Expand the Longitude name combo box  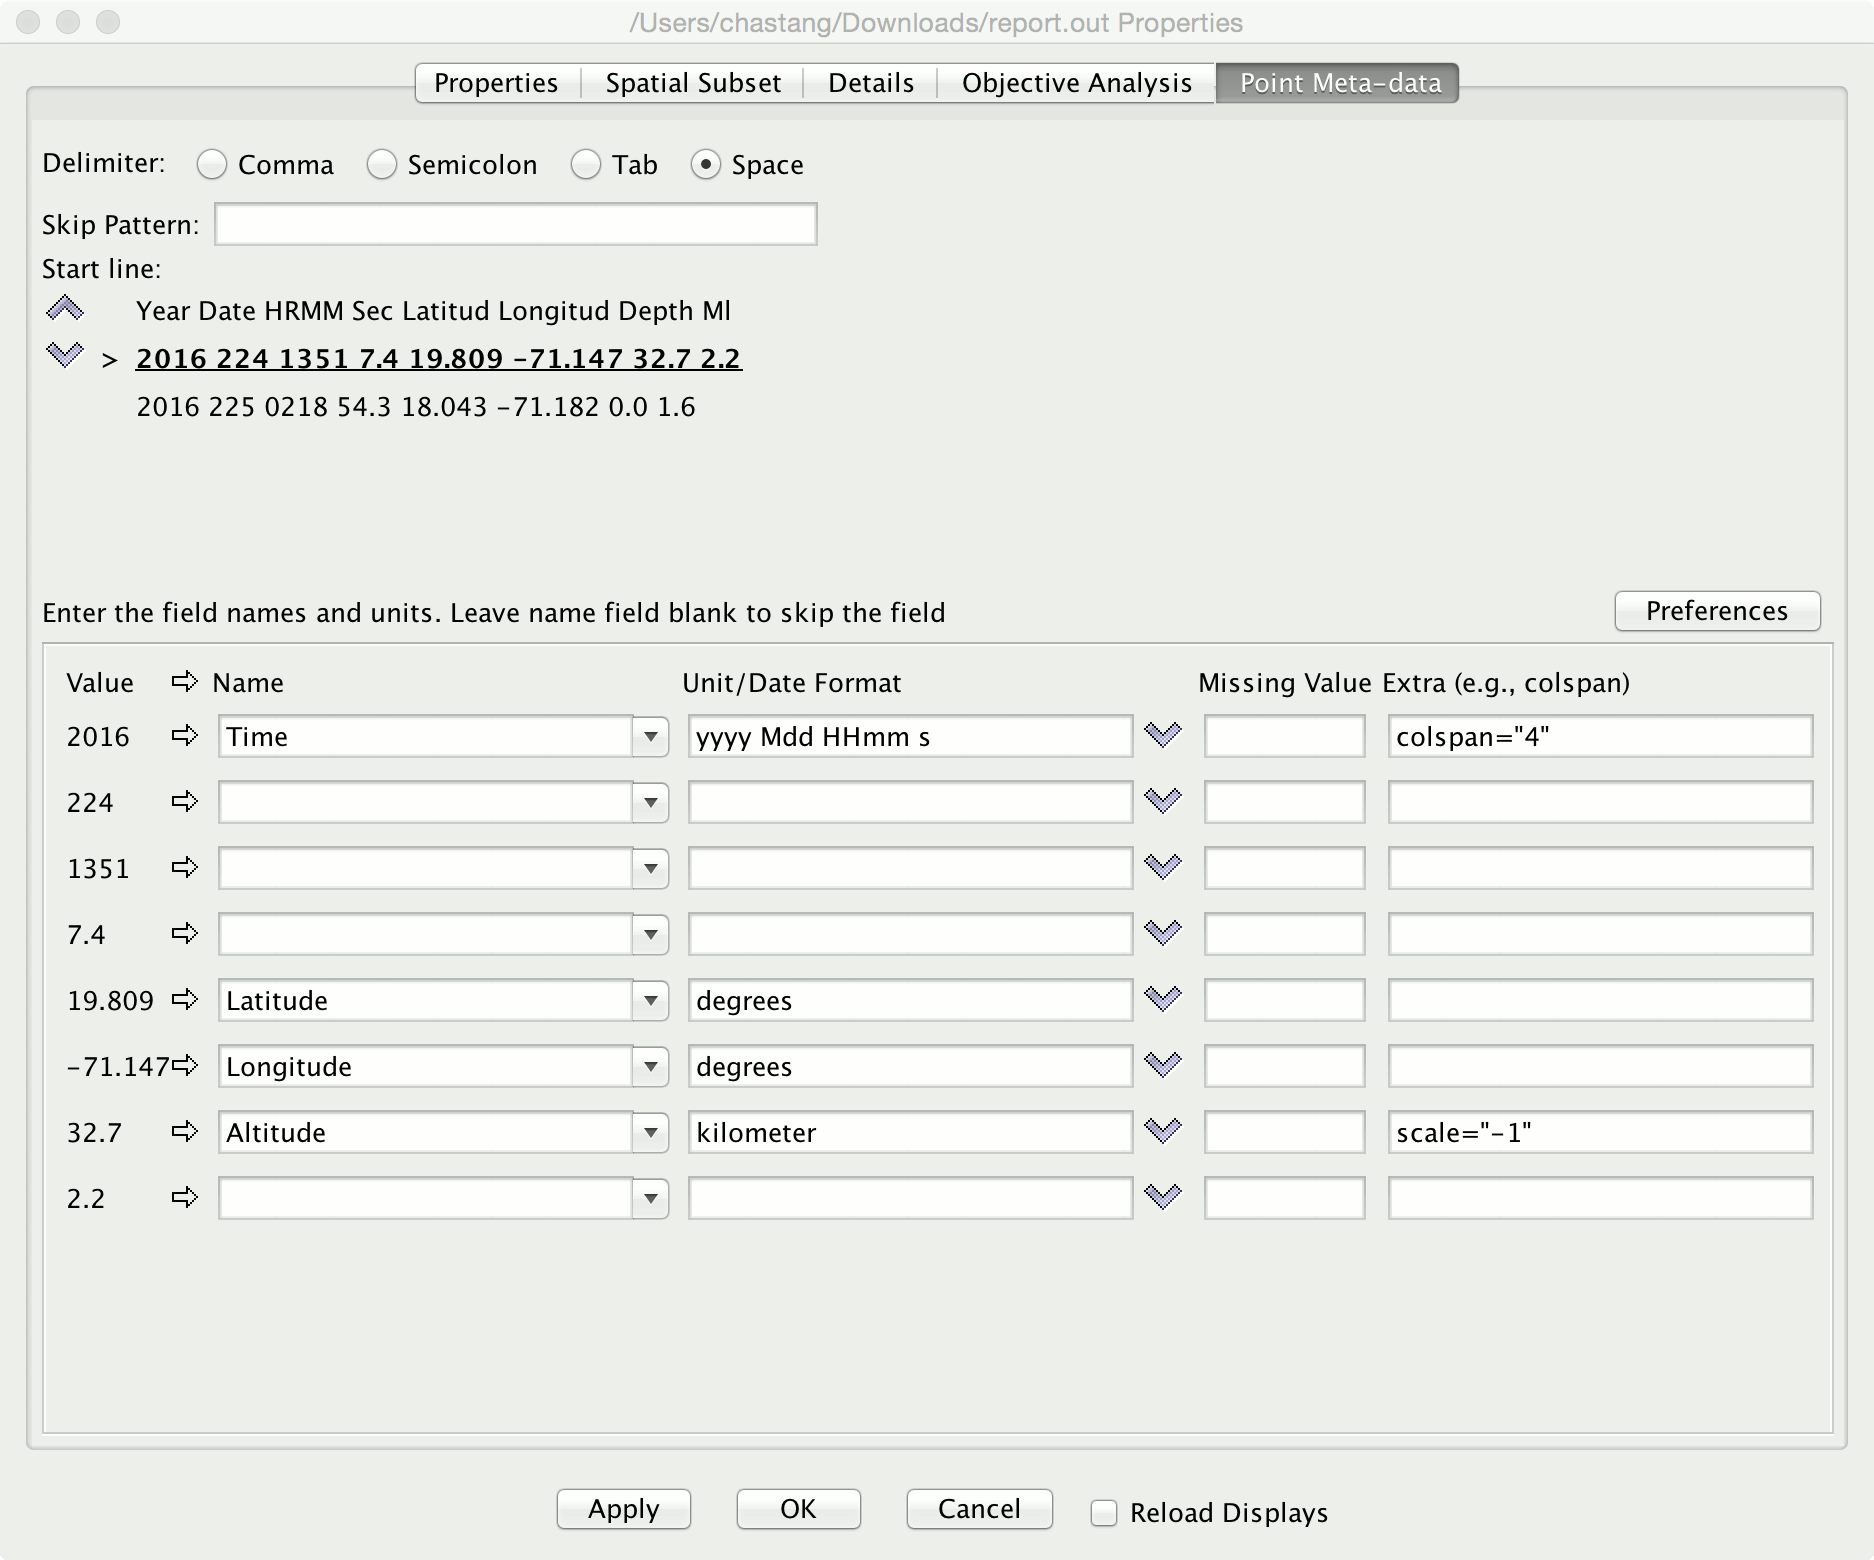(x=650, y=1067)
